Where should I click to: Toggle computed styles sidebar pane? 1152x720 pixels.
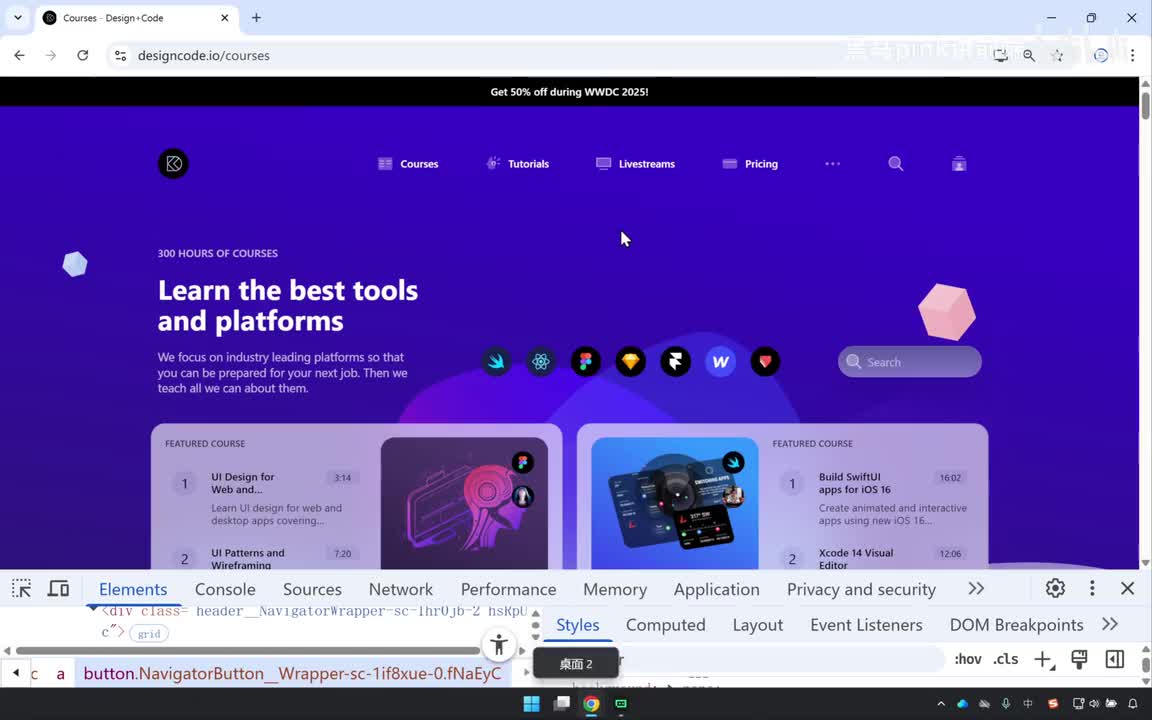(1115, 659)
